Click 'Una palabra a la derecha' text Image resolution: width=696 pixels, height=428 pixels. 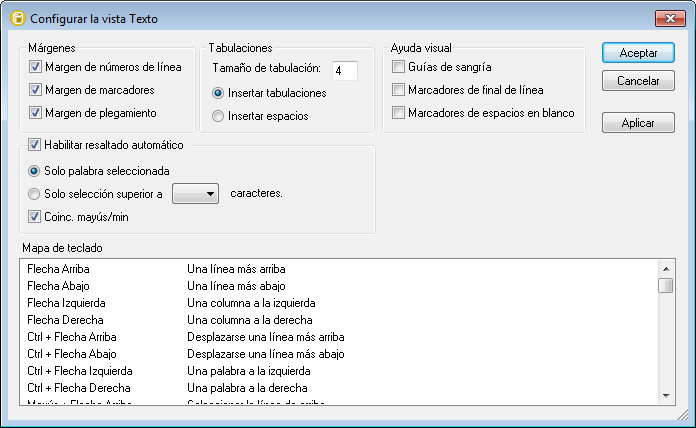(247, 388)
